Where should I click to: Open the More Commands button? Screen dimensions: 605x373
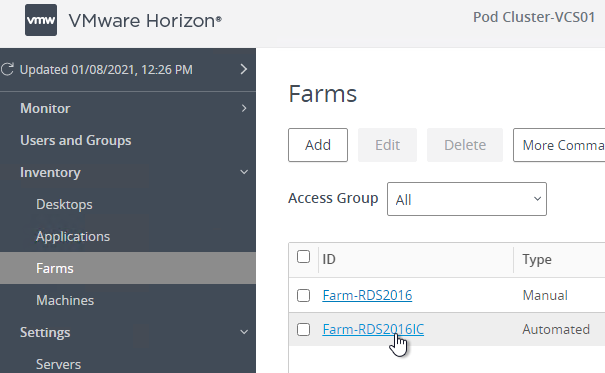[x=559, y=145]
